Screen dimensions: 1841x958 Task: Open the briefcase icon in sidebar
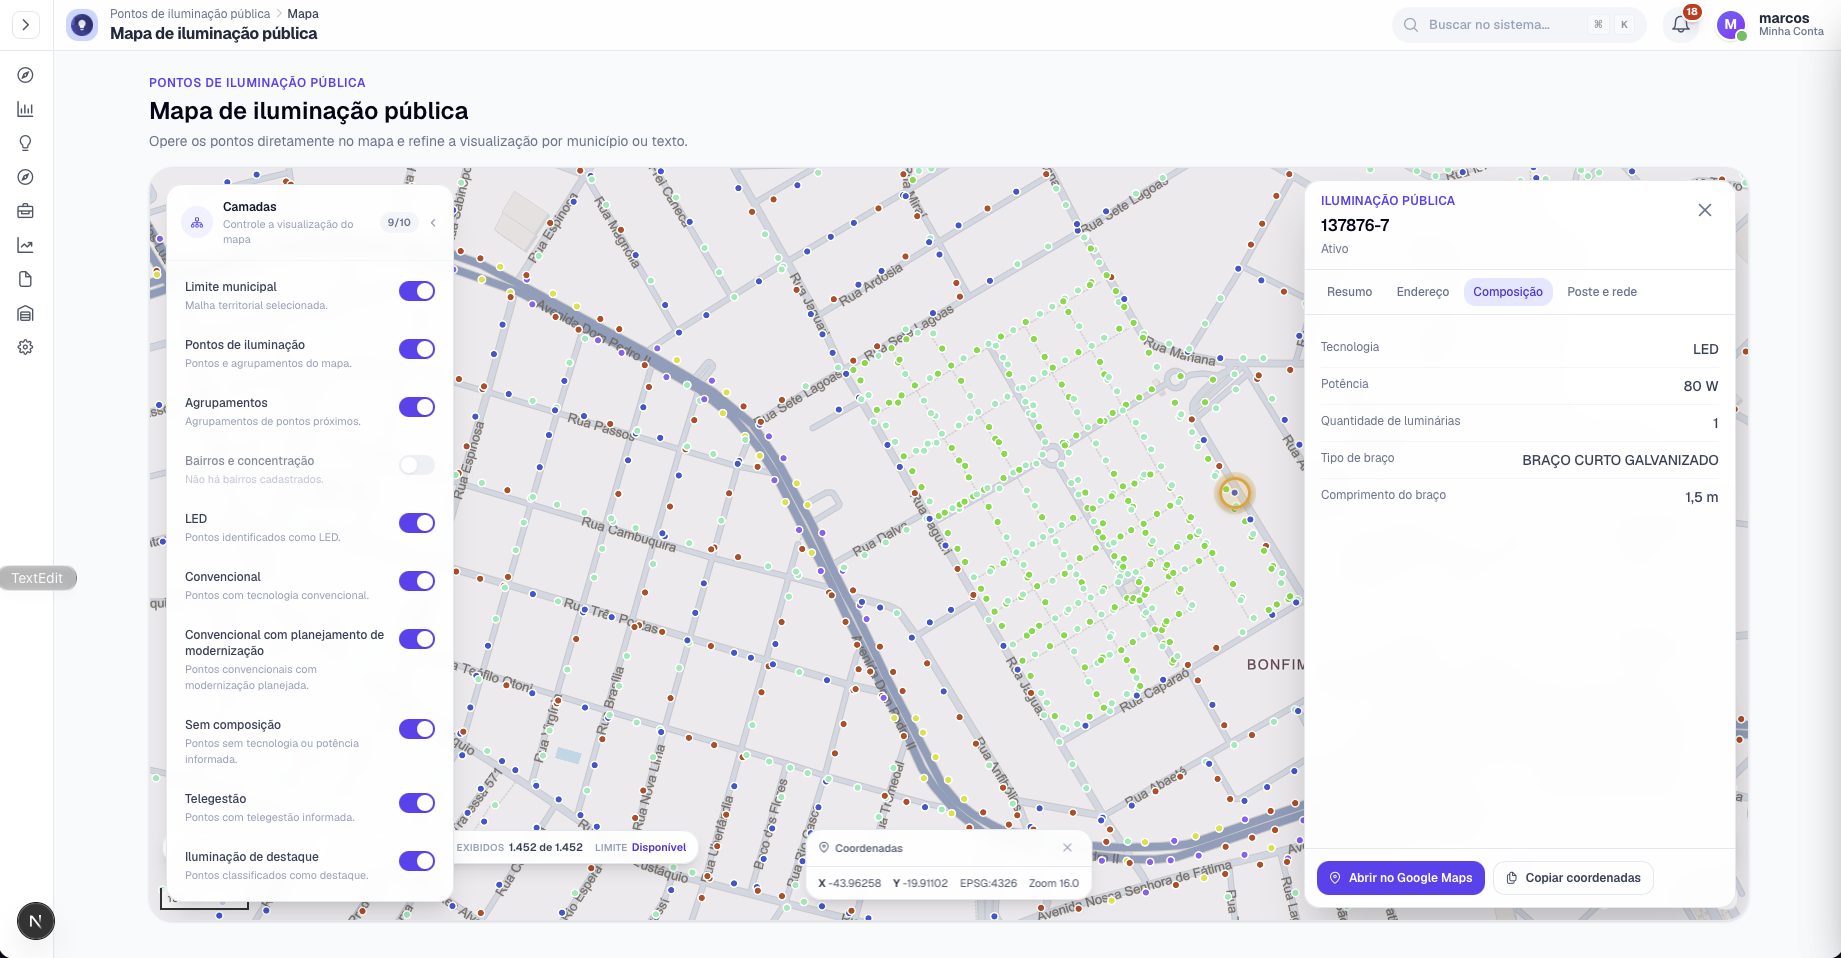point(26,211)
